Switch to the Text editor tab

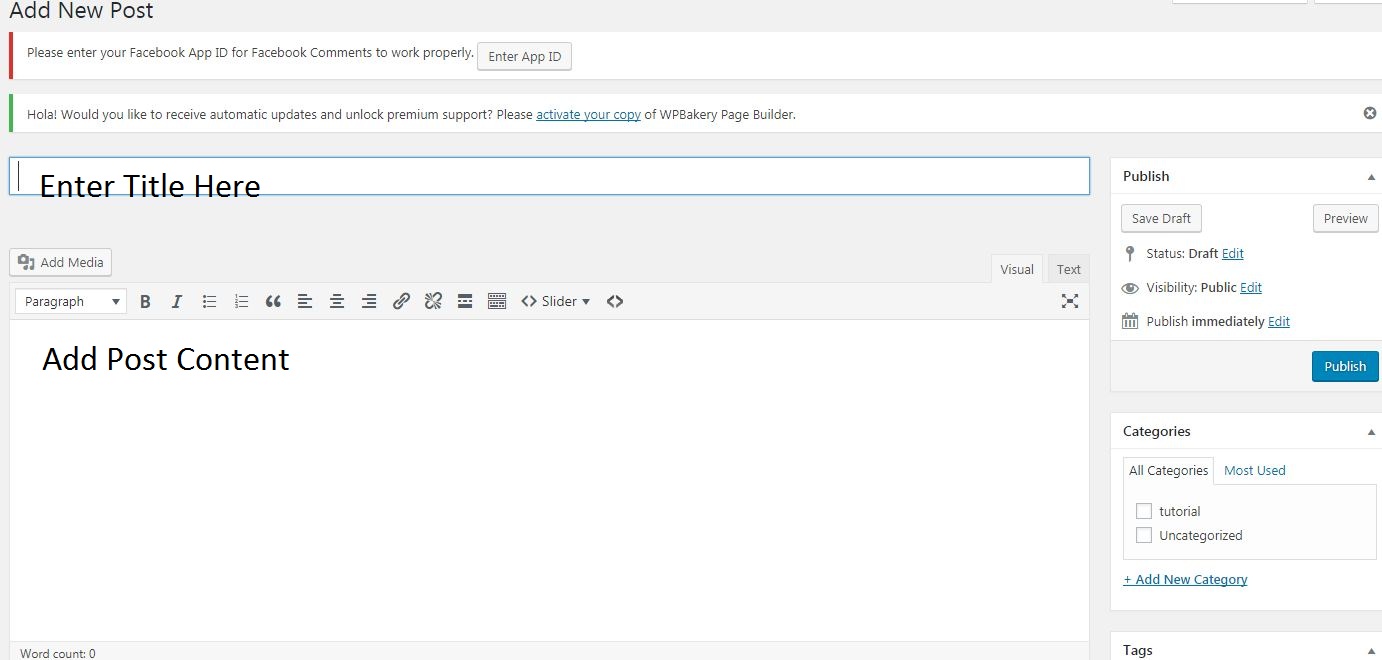[1068, 269]
